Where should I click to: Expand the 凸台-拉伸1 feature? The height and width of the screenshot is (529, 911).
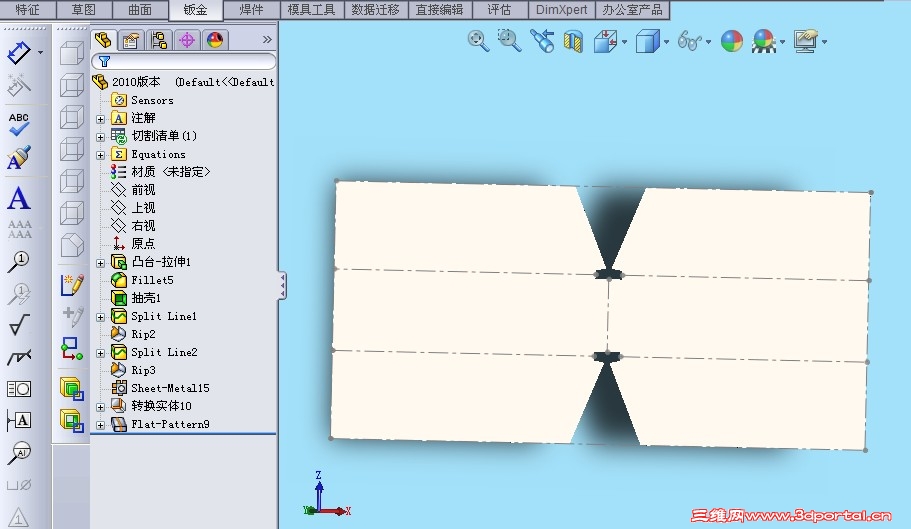pos(100,263)
